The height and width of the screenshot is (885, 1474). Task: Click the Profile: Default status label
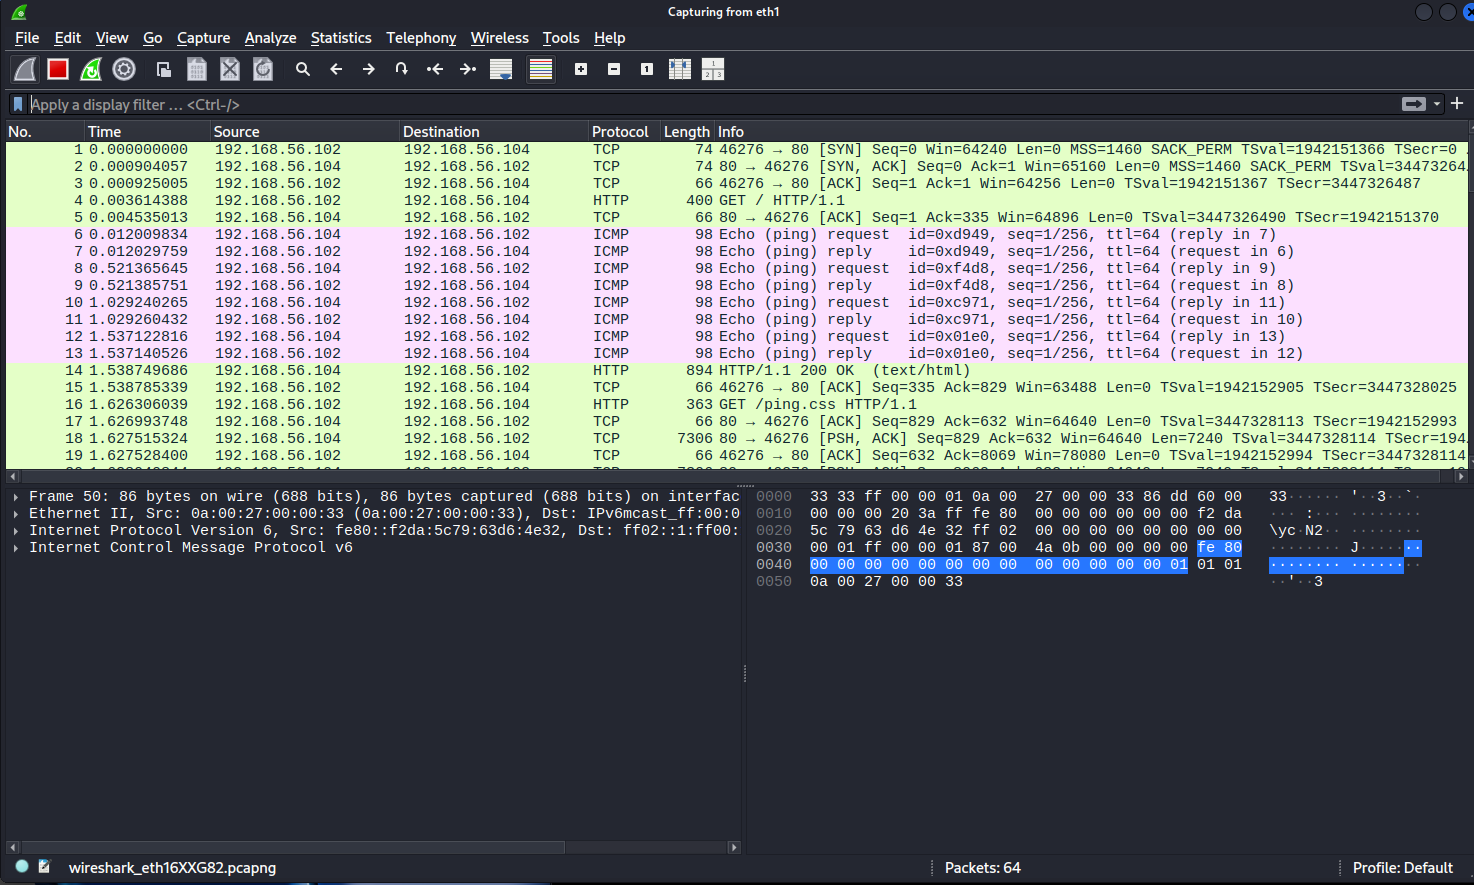pos(1402,868)
